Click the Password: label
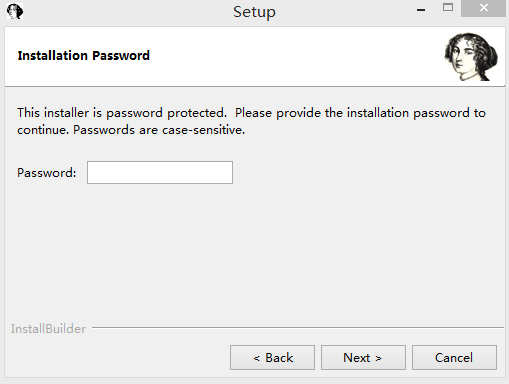509x384 pixels. (x=47, y=173)
